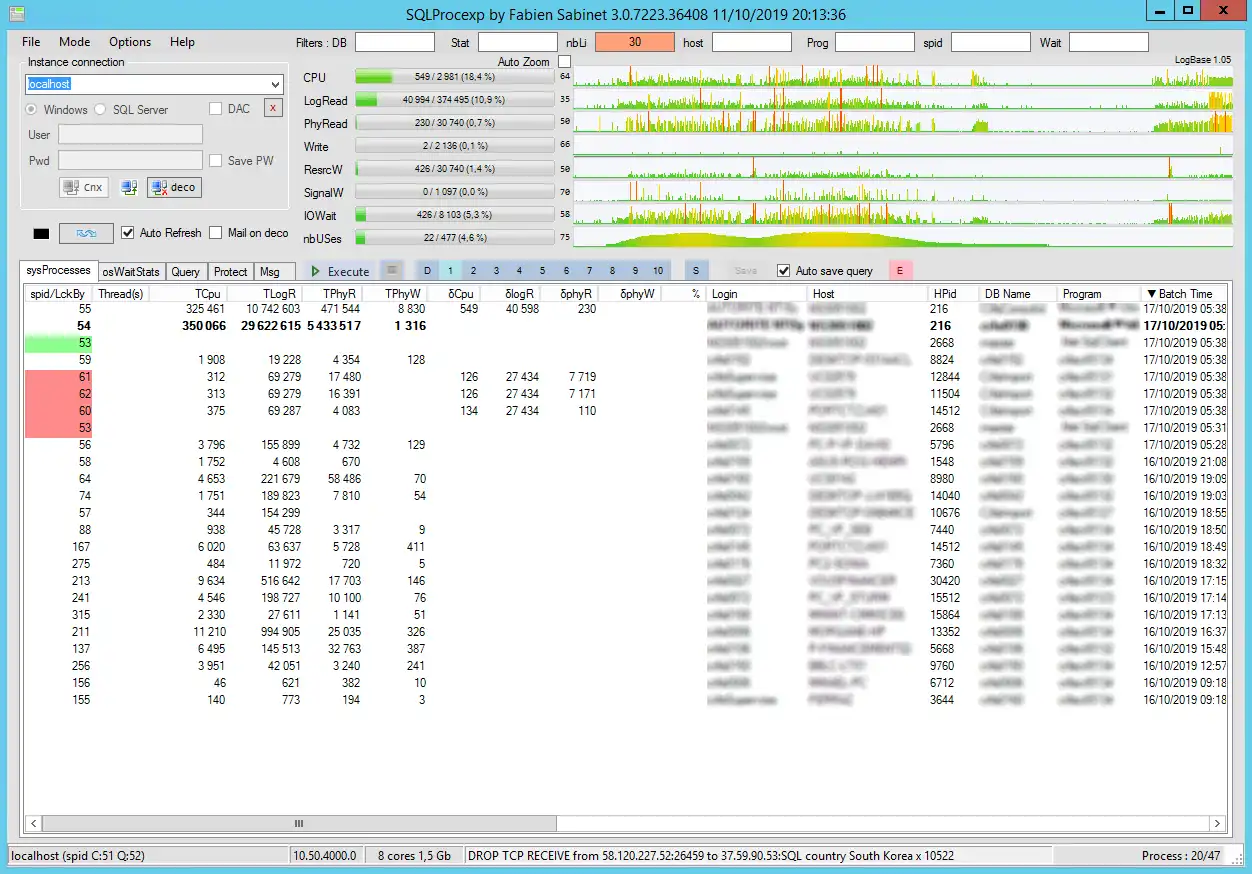Click the LogRead progress bar
This screenshot has height=874, width=1252.
pyautogui.click(x=454, y=100)
